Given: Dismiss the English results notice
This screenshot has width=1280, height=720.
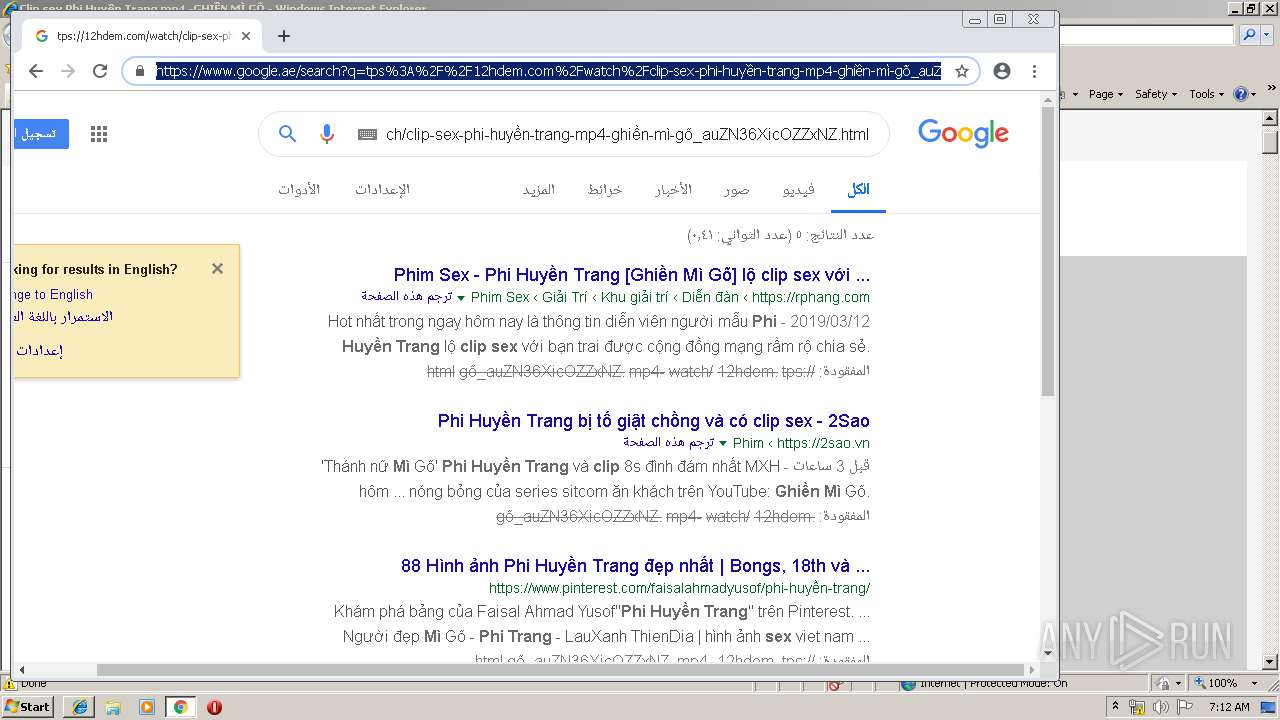Looking at the screenshot, I should click(x=217, y=268).
